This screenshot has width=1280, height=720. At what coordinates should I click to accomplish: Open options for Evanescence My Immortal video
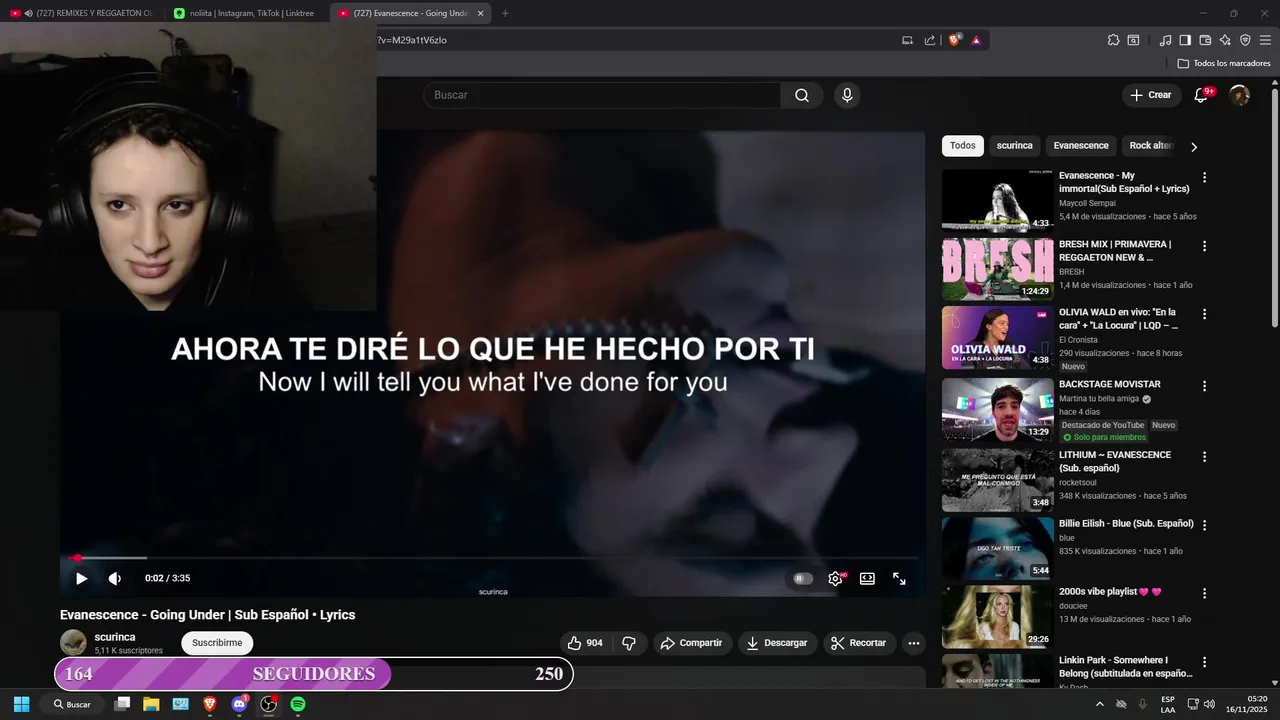pos(1204,177)
